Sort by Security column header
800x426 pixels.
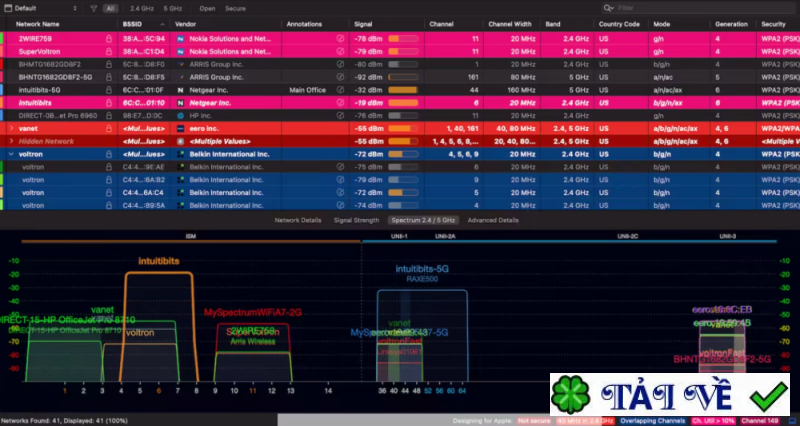click(773, 24)
